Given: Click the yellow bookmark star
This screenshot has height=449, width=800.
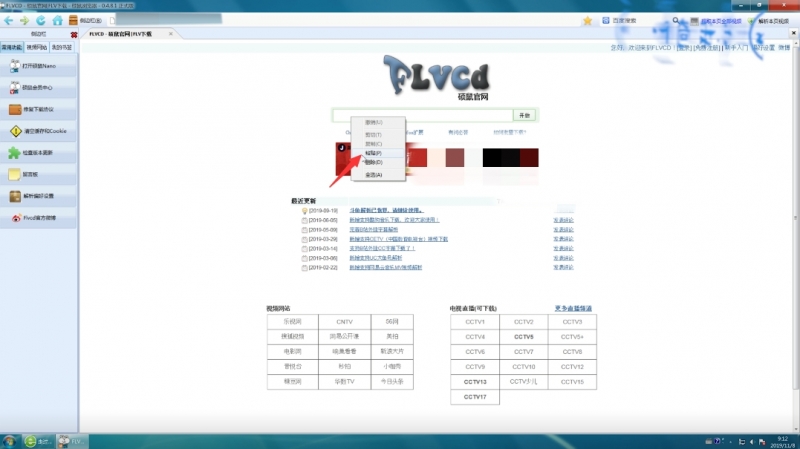Looking at the screenshot, I should coord(587,20).
